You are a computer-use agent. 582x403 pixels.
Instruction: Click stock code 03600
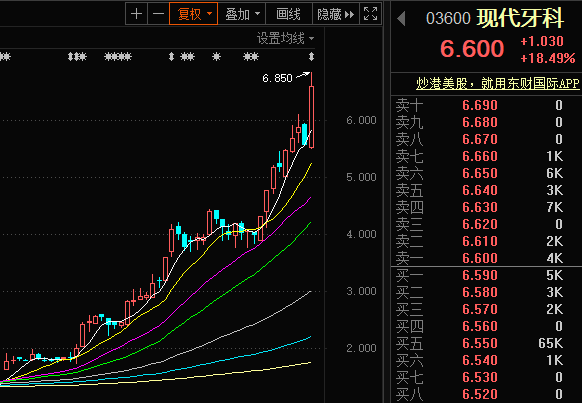pyautogui.click(x=448, y=19)
